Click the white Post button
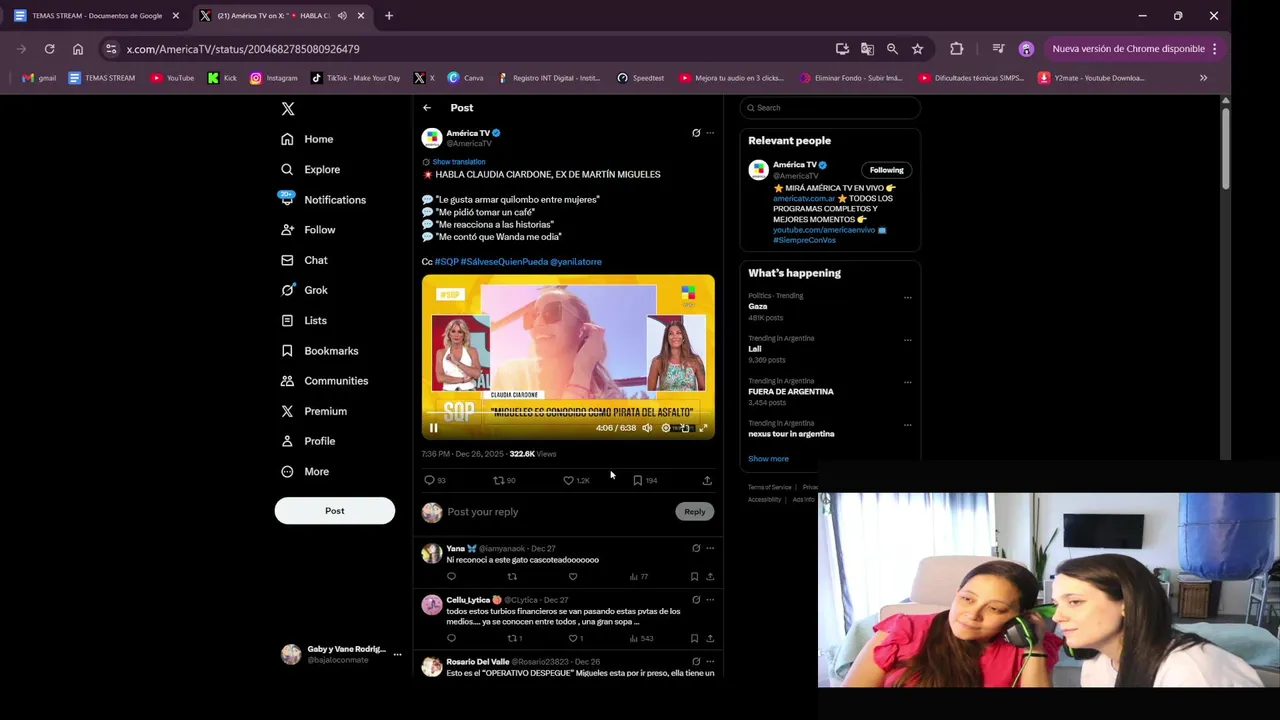Image resolution: width=1280 pixels, height=720 pixels. [335, 511]
